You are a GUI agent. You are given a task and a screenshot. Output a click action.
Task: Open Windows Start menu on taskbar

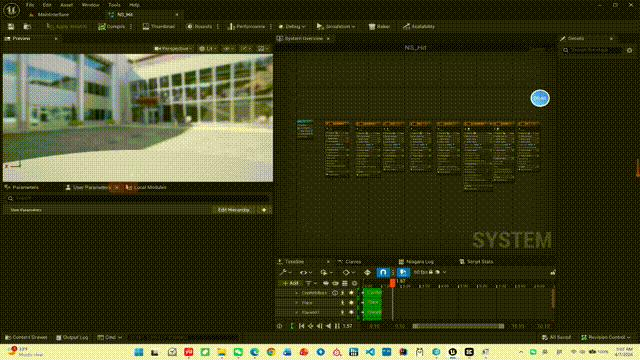coord(138,352)
